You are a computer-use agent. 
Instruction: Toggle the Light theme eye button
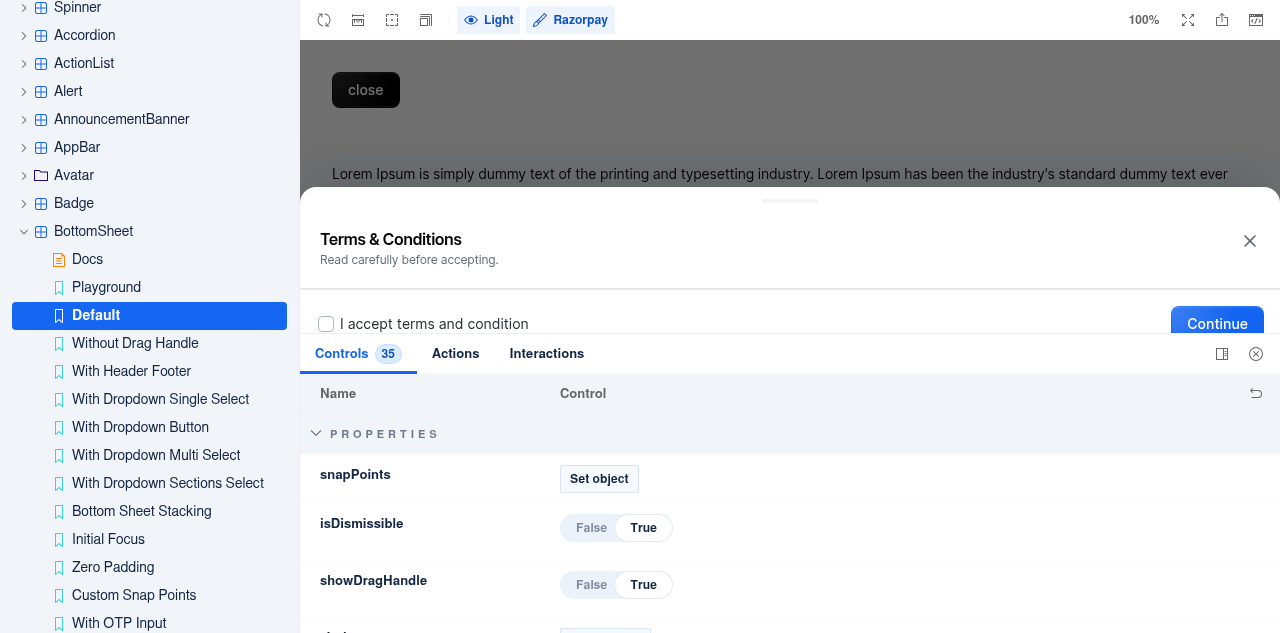489,20
